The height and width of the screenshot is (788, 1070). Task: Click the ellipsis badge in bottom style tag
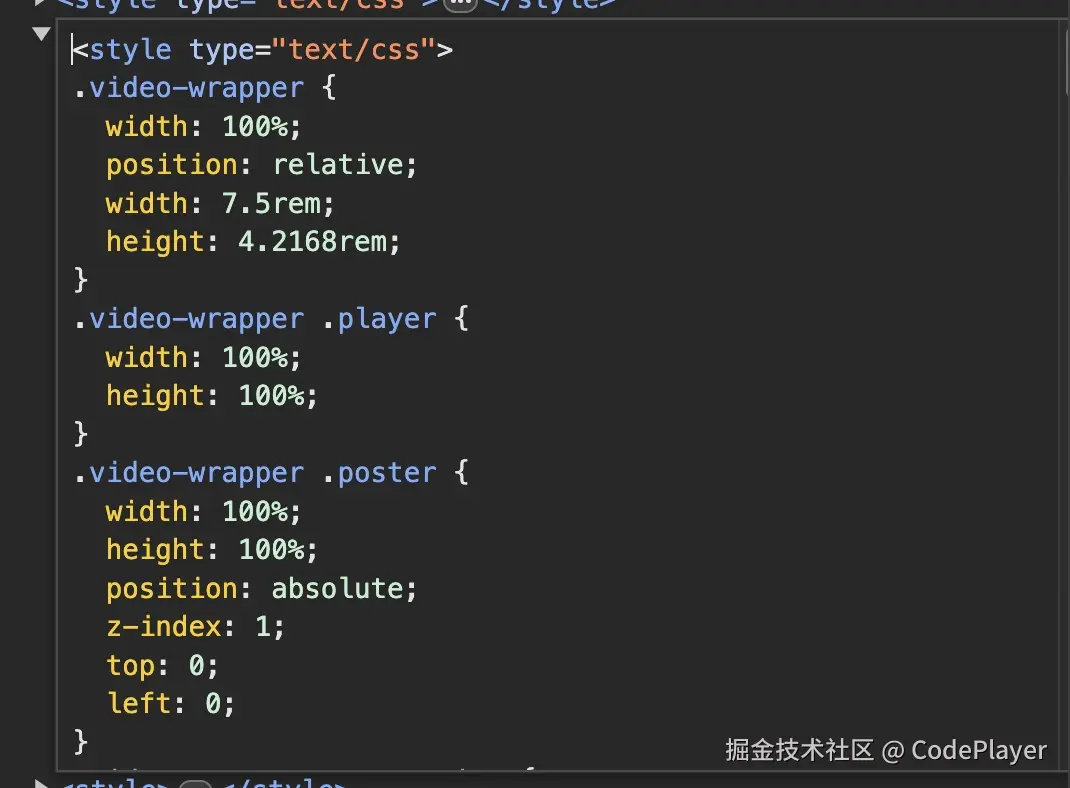(x=197, y=785)
